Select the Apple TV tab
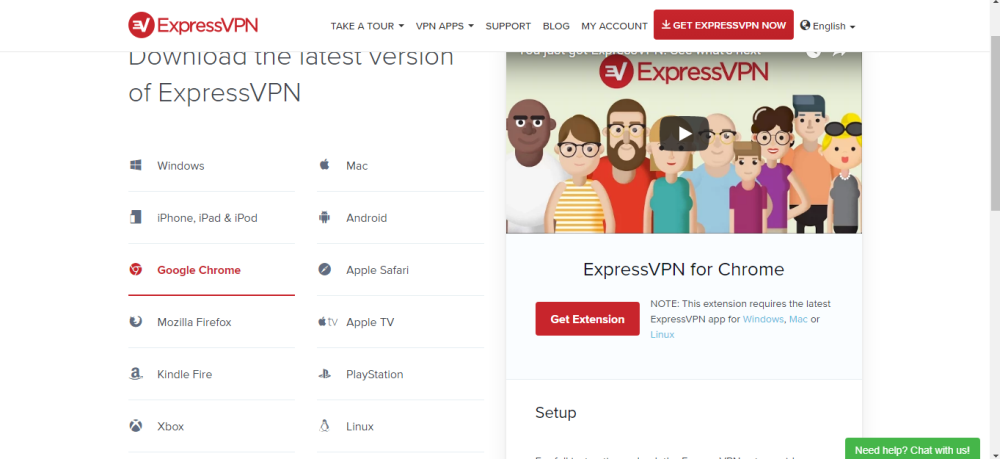1000x459 pixels. (401, 322)
